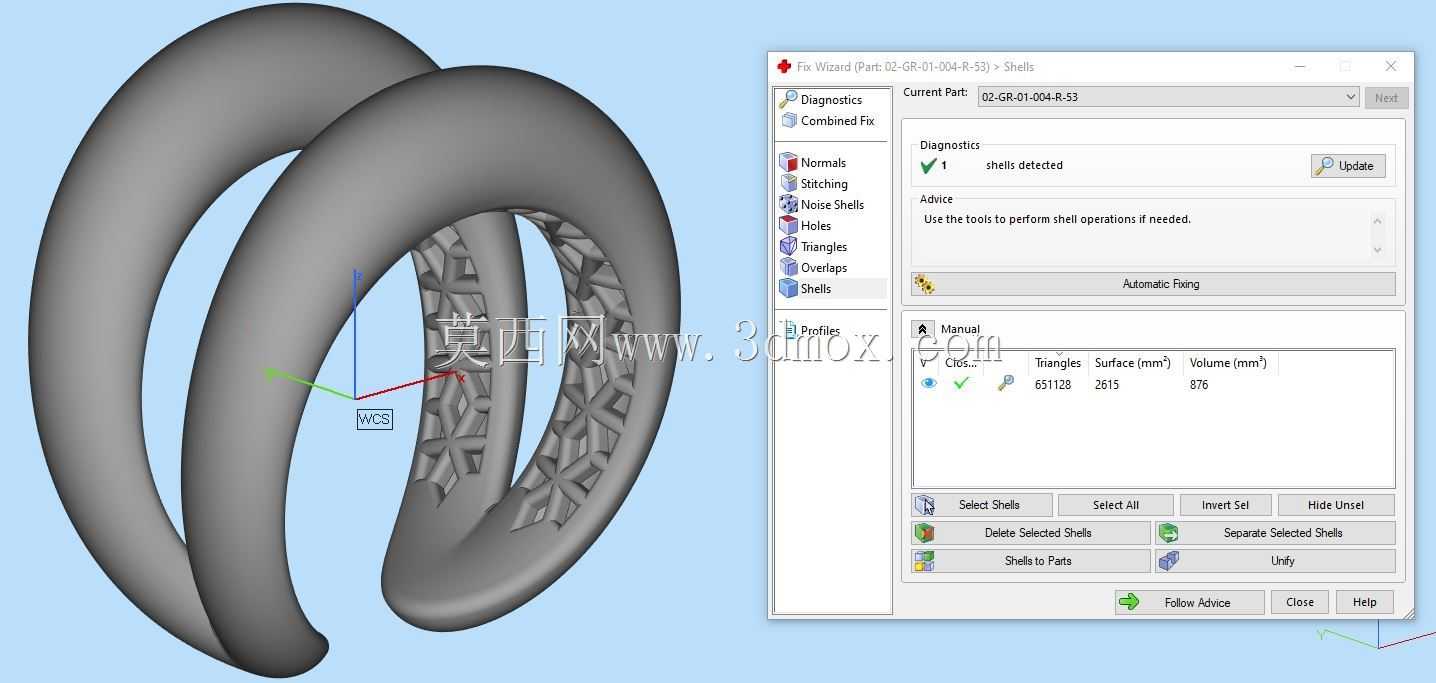This screenshot has height=683, width=1436.
Task: Separate Selected Shells
Action: pyautogui.click(x=1275, y=533)
